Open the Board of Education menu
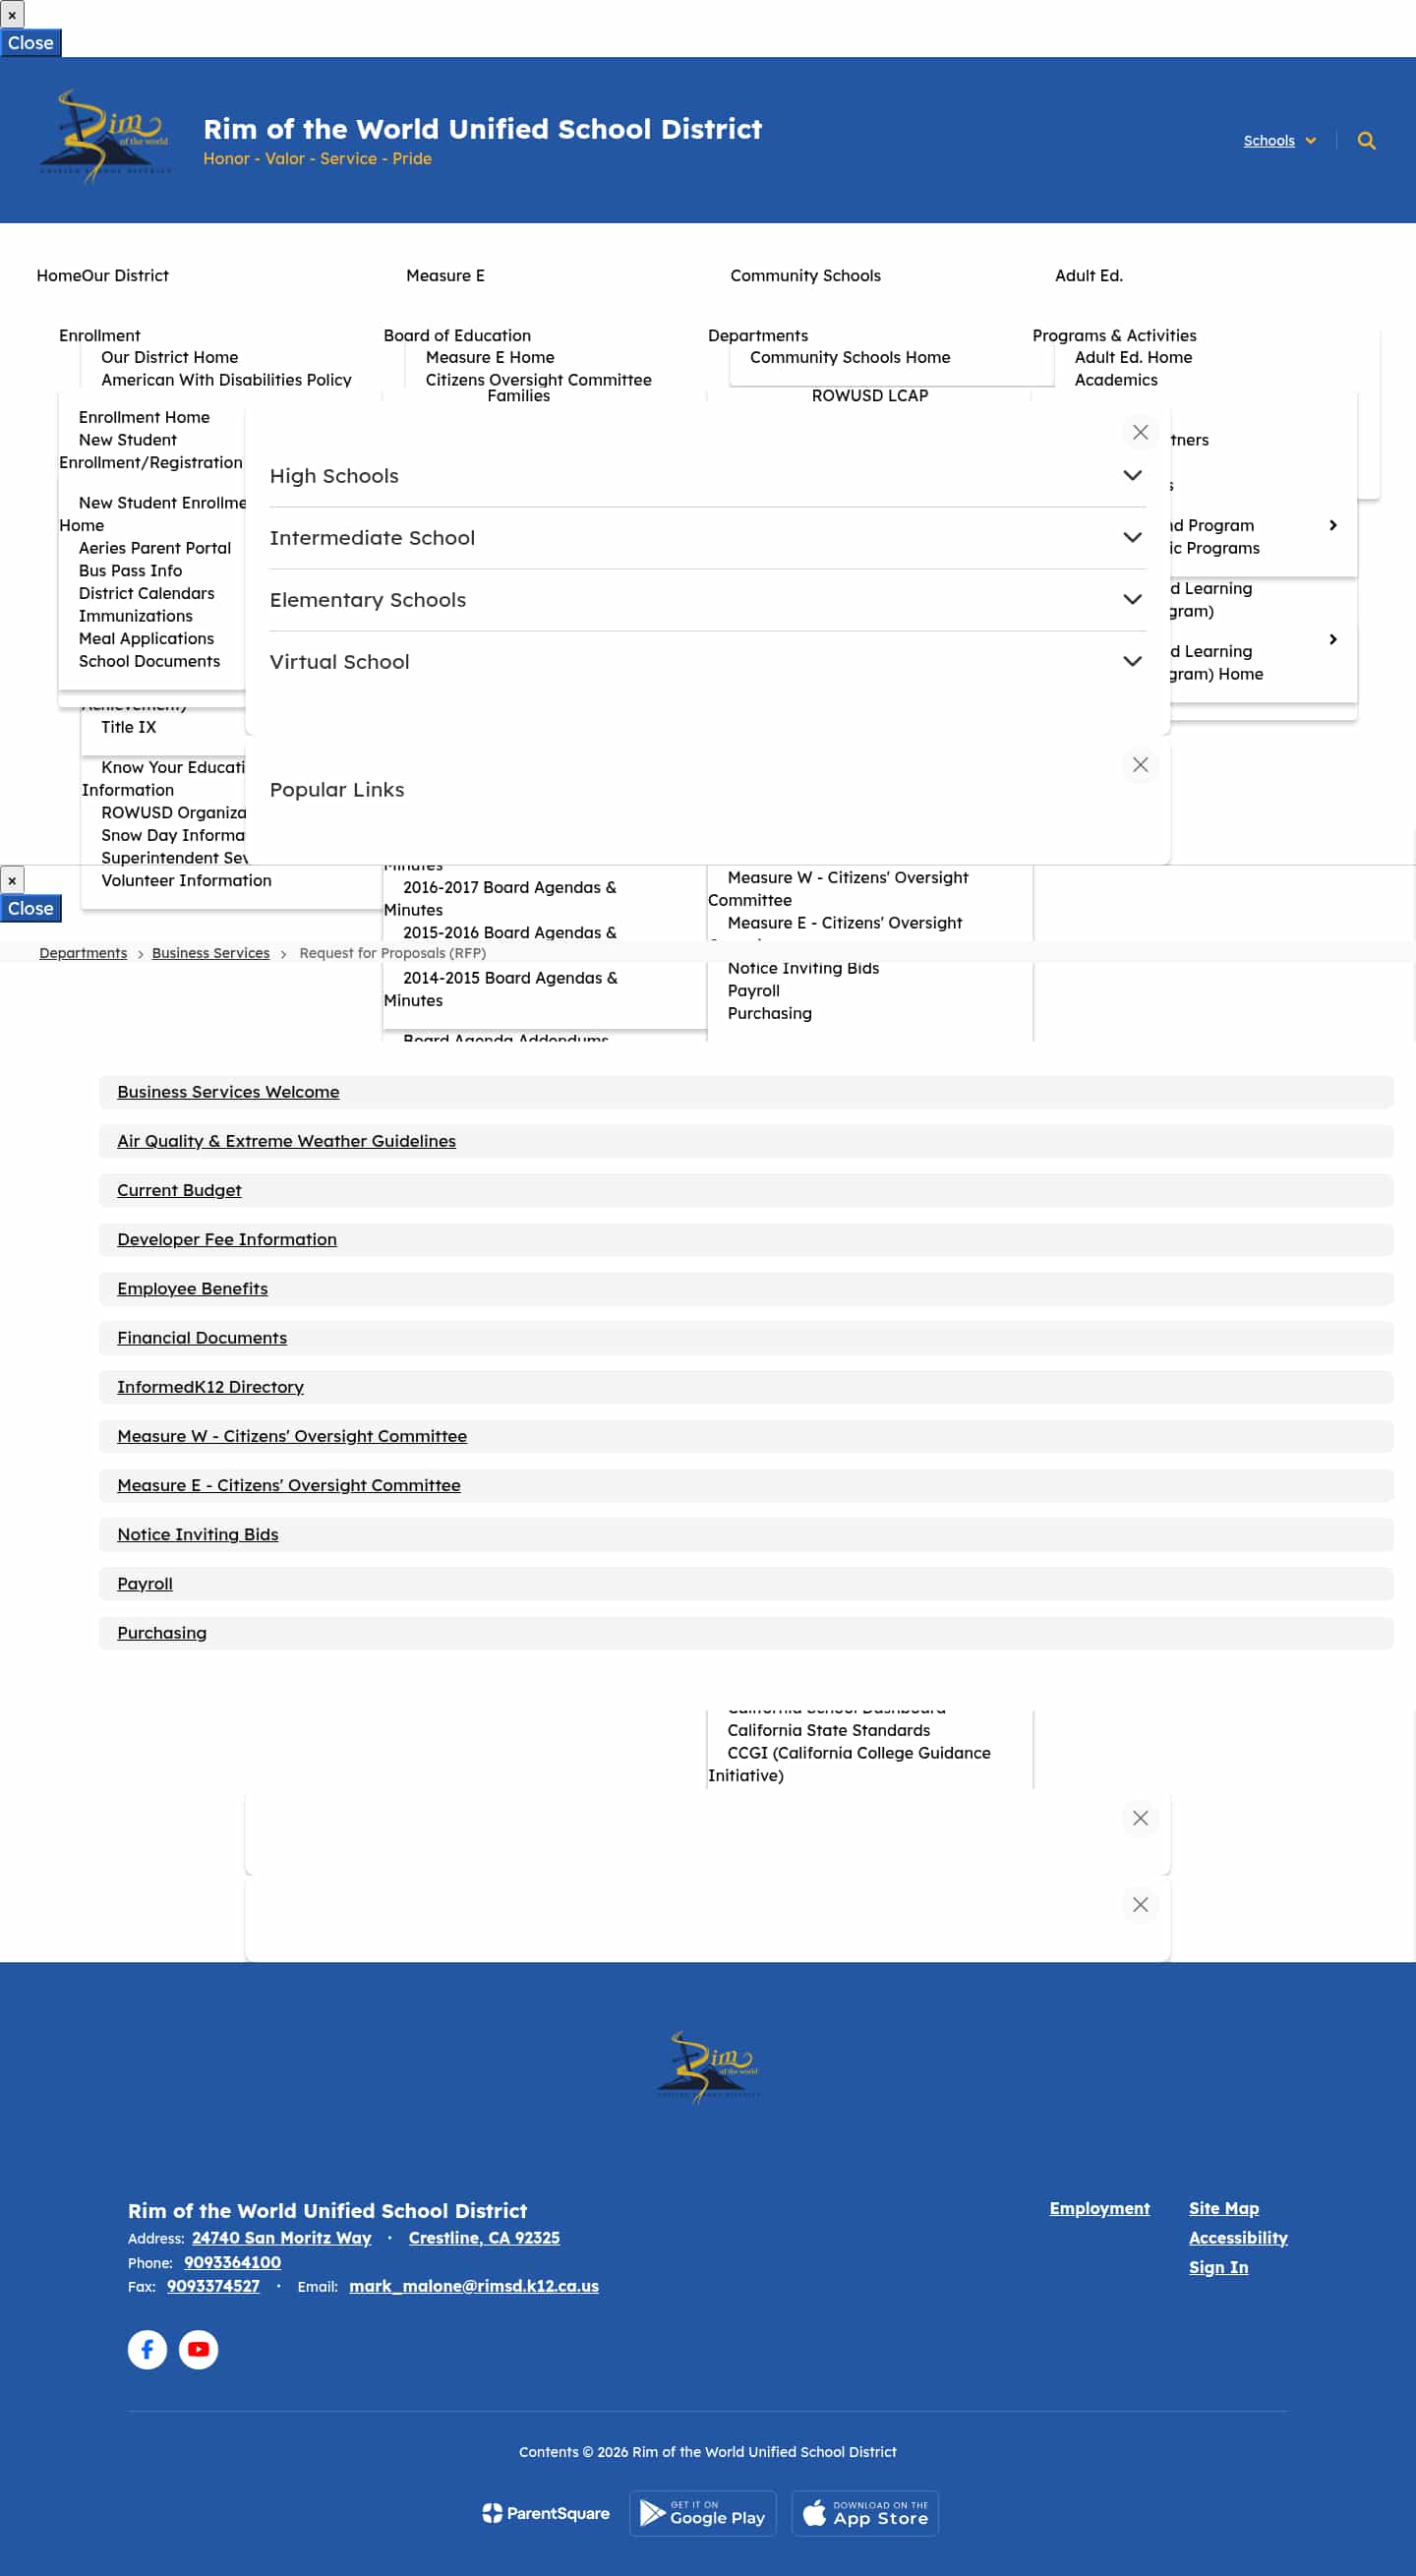This screenshot has height=2576, width=1416. pos(457,336)
